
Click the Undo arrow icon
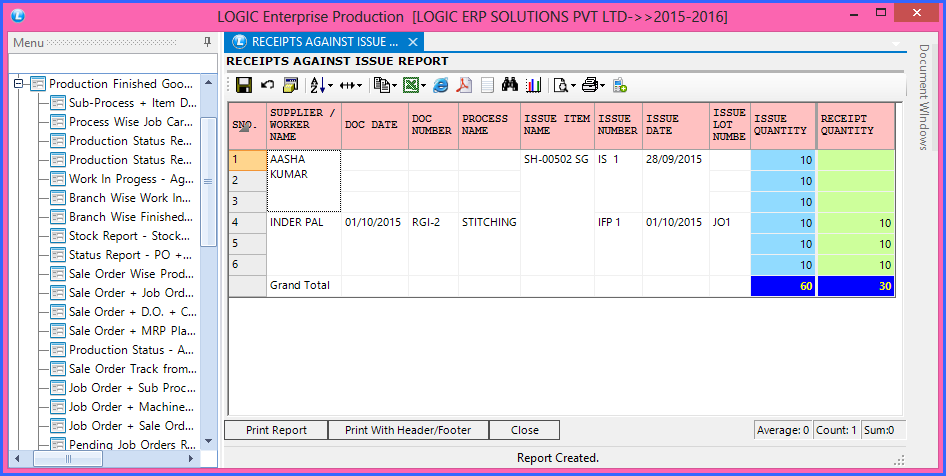(267, 85)
